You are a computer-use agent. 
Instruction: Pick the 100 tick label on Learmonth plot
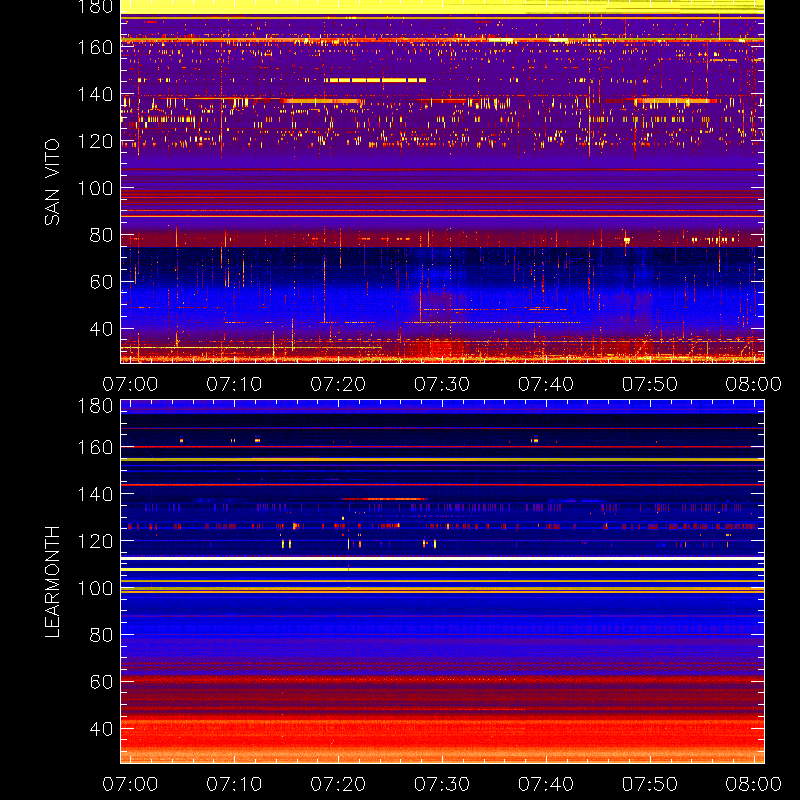coord(95,588)
